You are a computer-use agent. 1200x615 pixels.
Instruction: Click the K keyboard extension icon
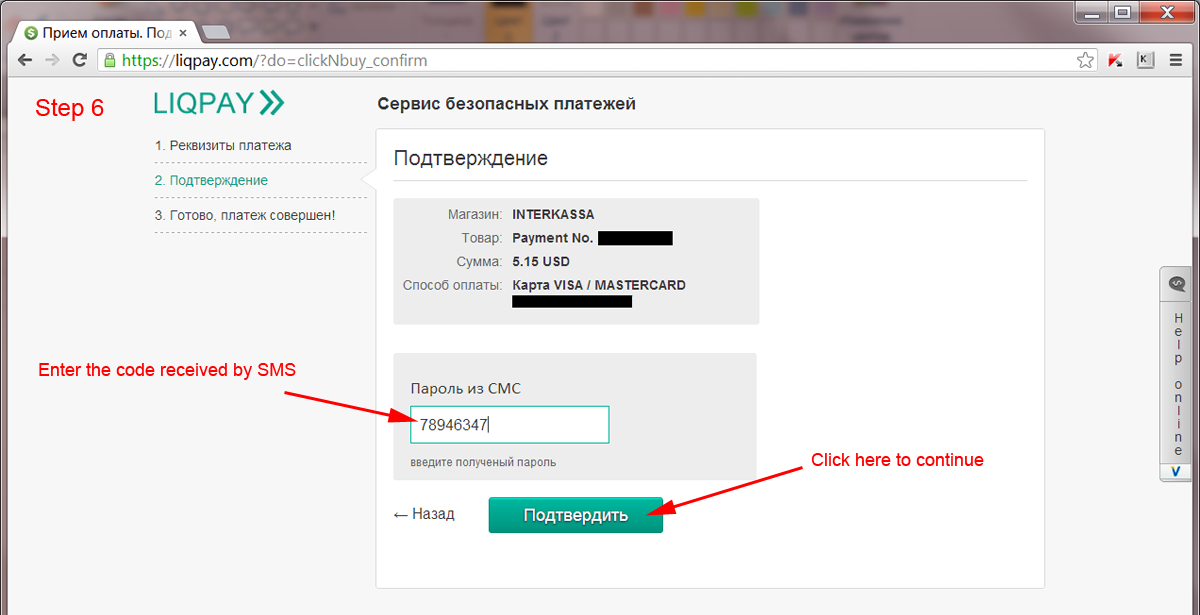pos(1145,60)
